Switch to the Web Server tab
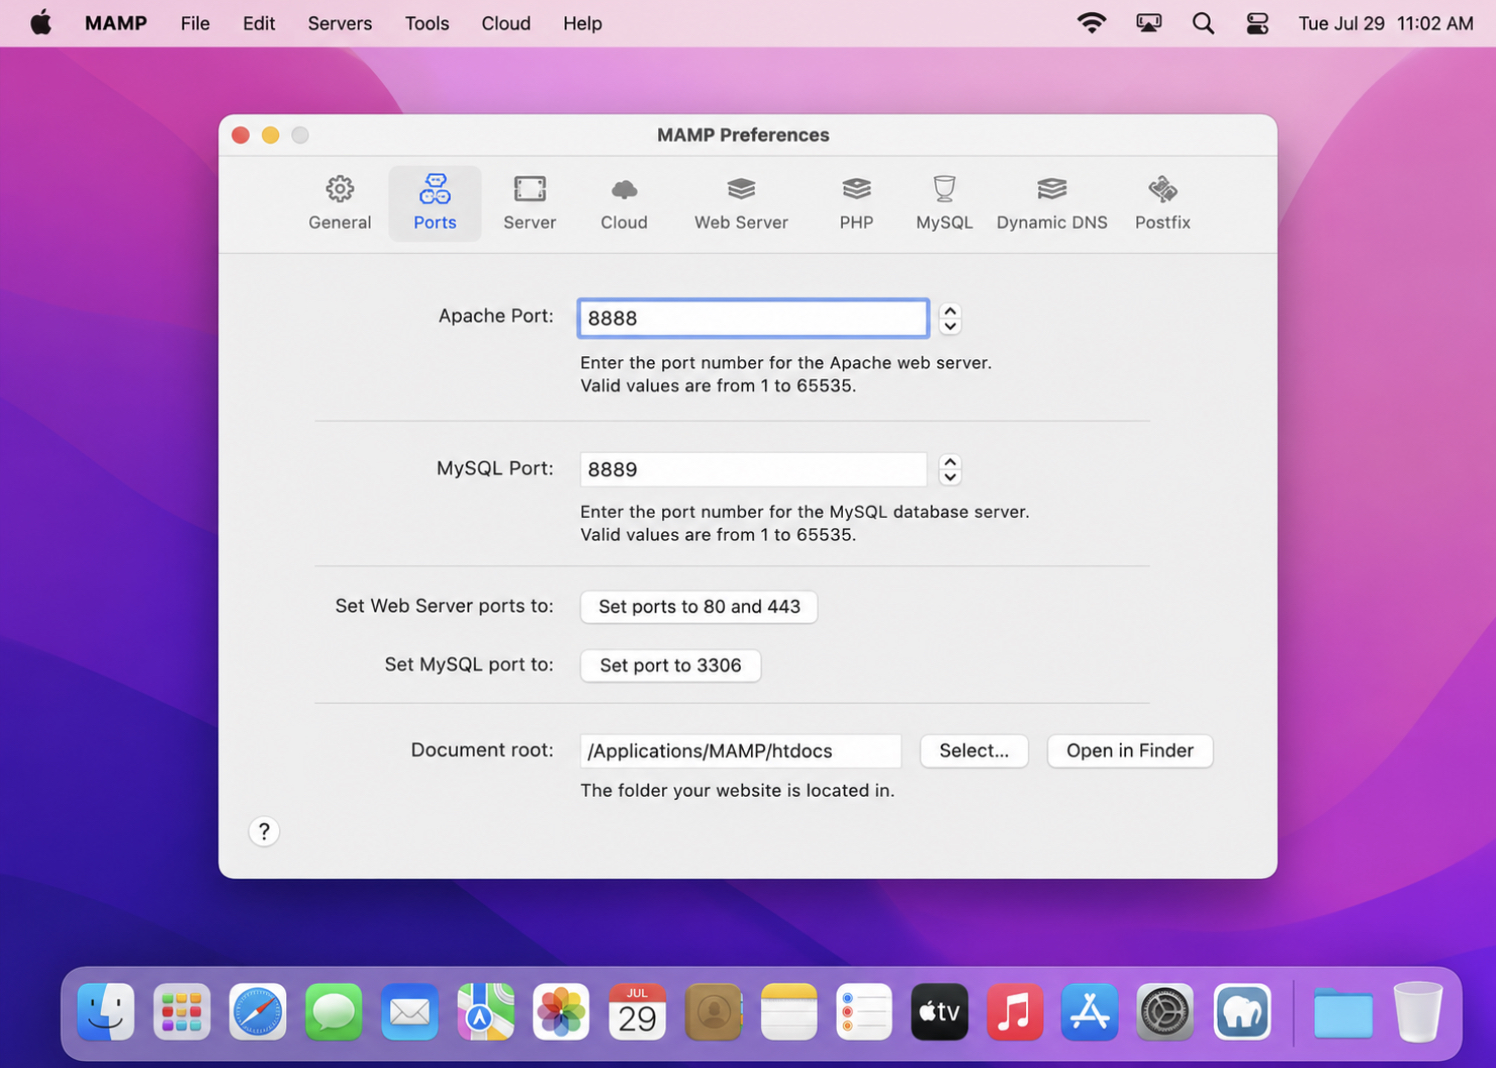 coord(741,203)
